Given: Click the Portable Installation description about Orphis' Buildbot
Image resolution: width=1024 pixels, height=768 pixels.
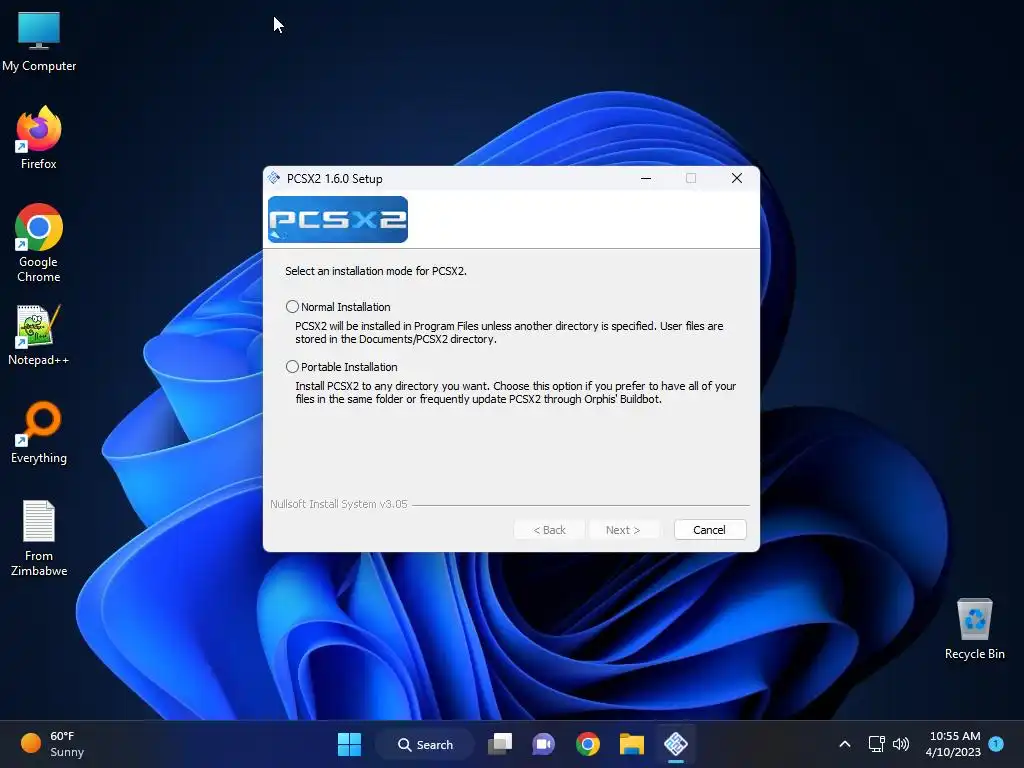Looking at the screenshot, I should coord(516,392).
